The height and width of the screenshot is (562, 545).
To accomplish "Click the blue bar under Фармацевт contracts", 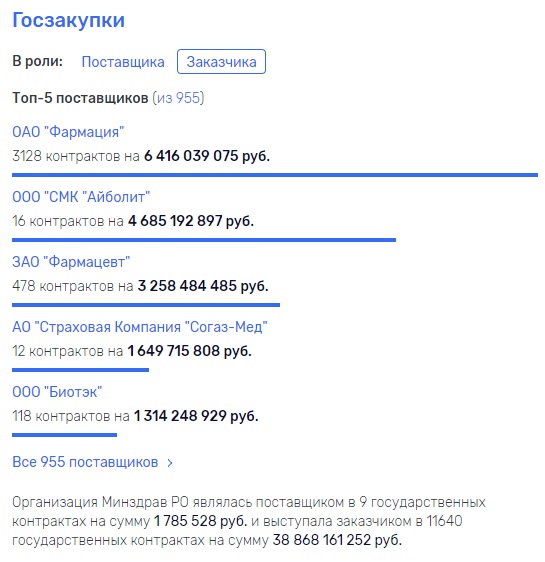I will pyautogui.click(x=146, y=305).
